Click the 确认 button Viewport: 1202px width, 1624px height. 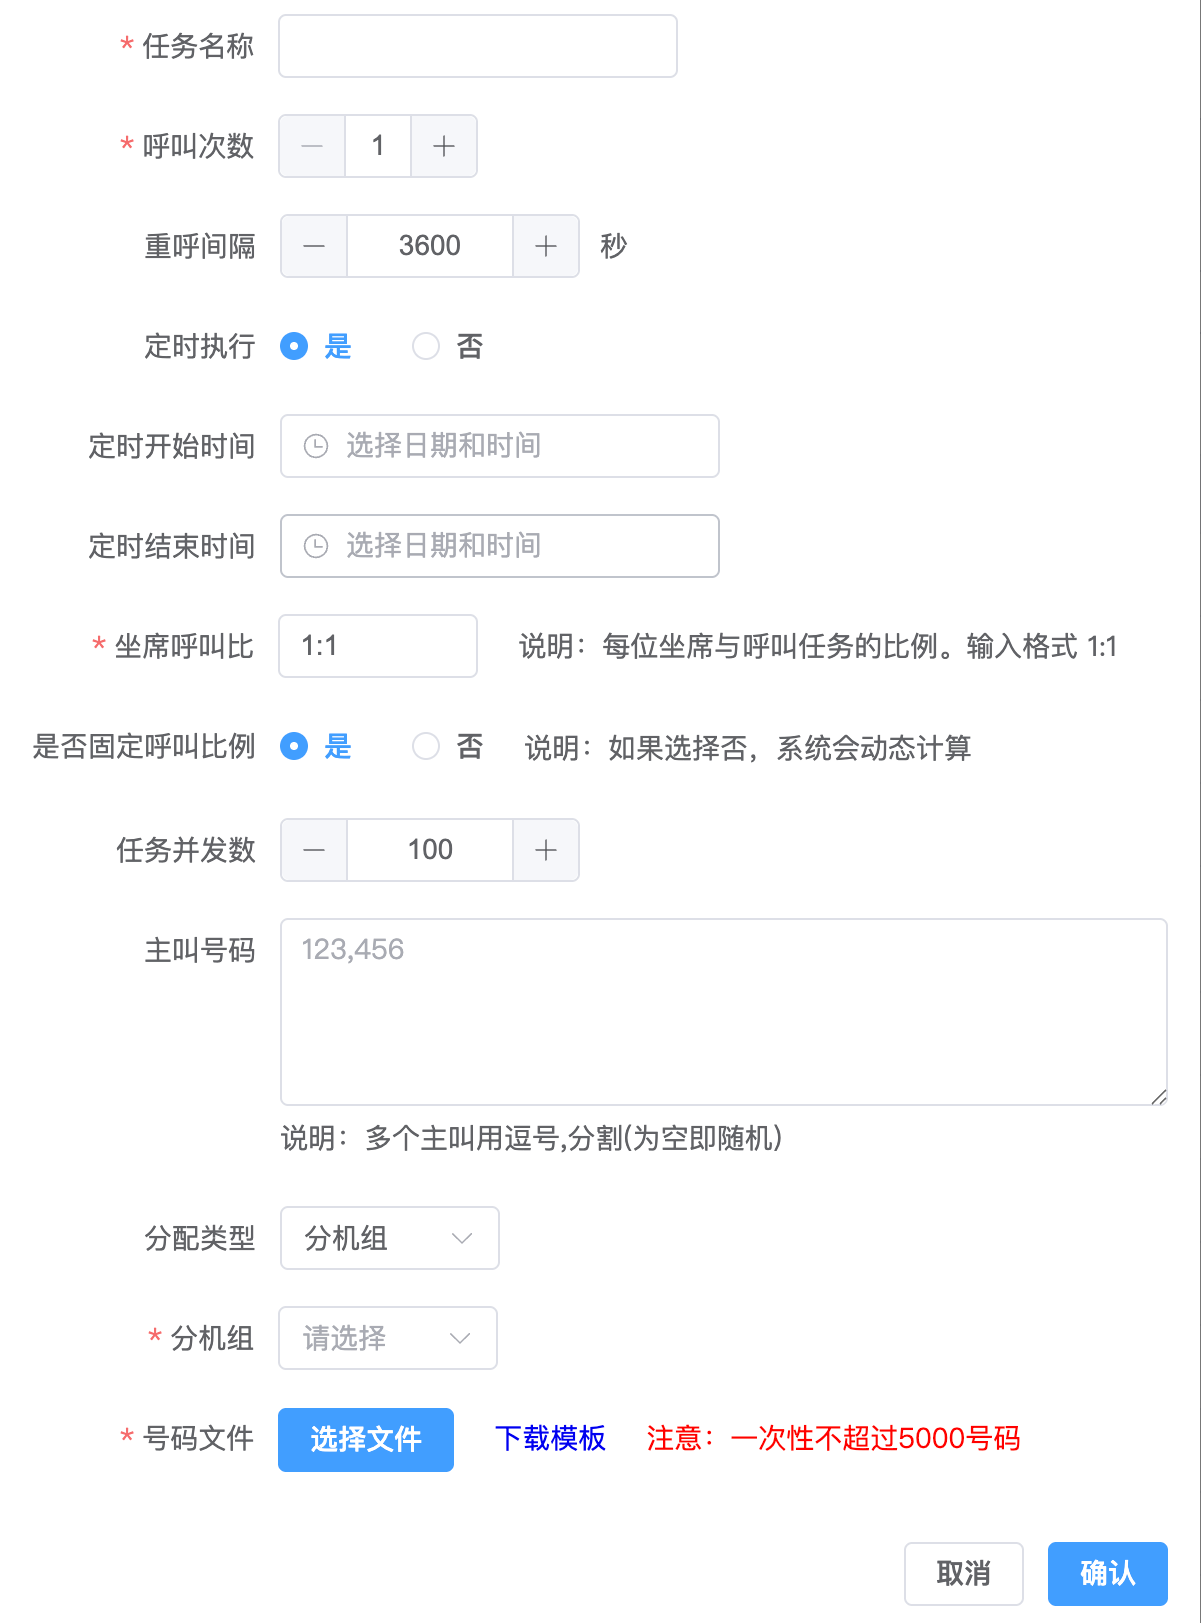click(1107, 1574)
